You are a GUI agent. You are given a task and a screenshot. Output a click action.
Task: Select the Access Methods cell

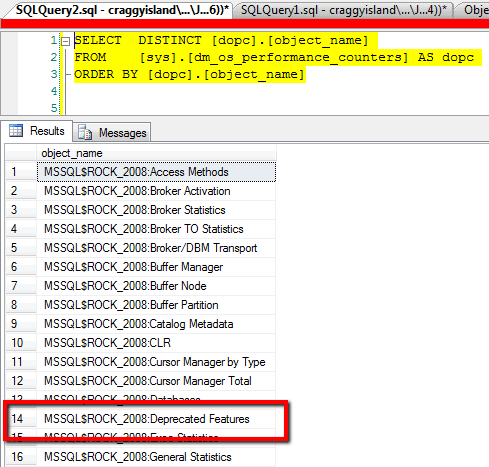[x=156, y=172]
